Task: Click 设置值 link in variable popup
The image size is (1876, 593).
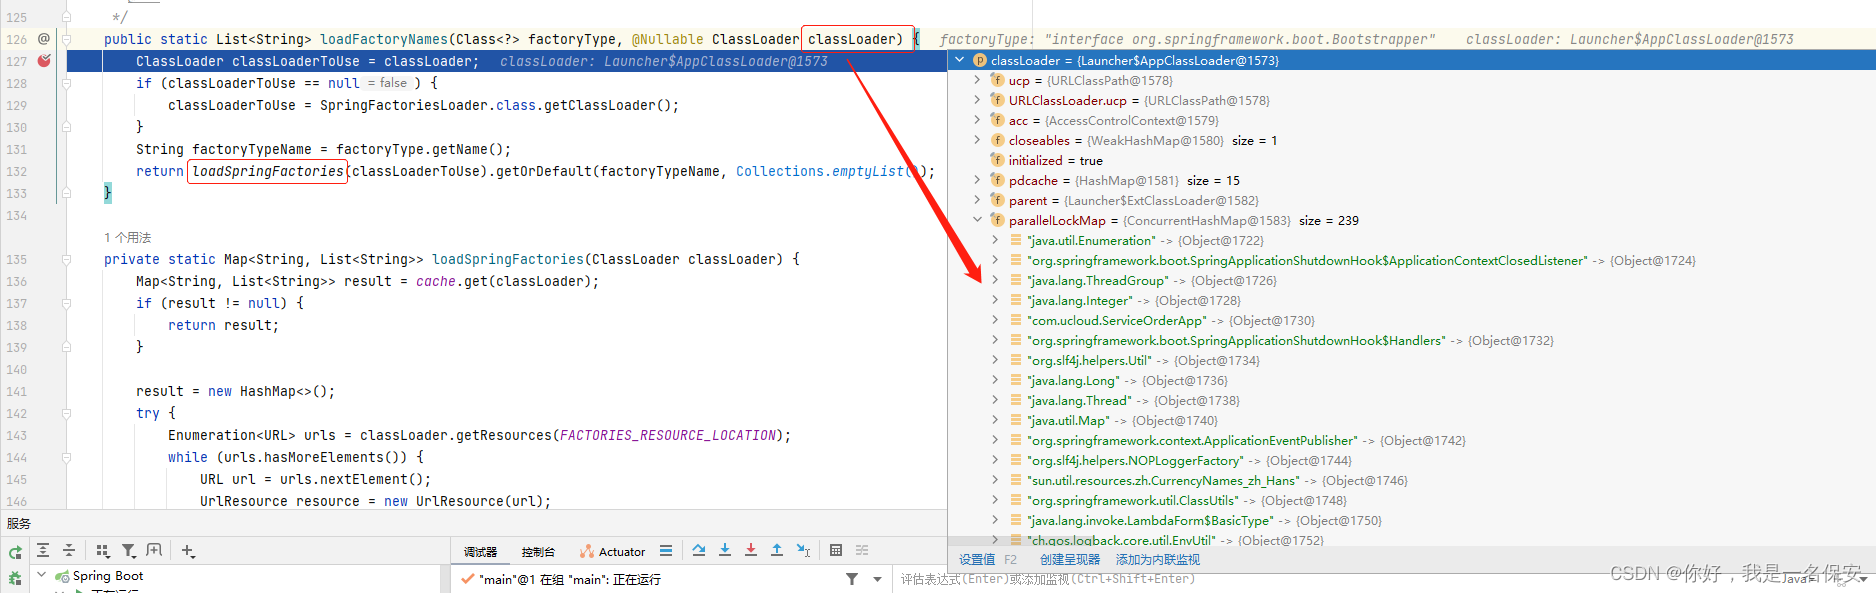Action: click(x=977, y=560)
